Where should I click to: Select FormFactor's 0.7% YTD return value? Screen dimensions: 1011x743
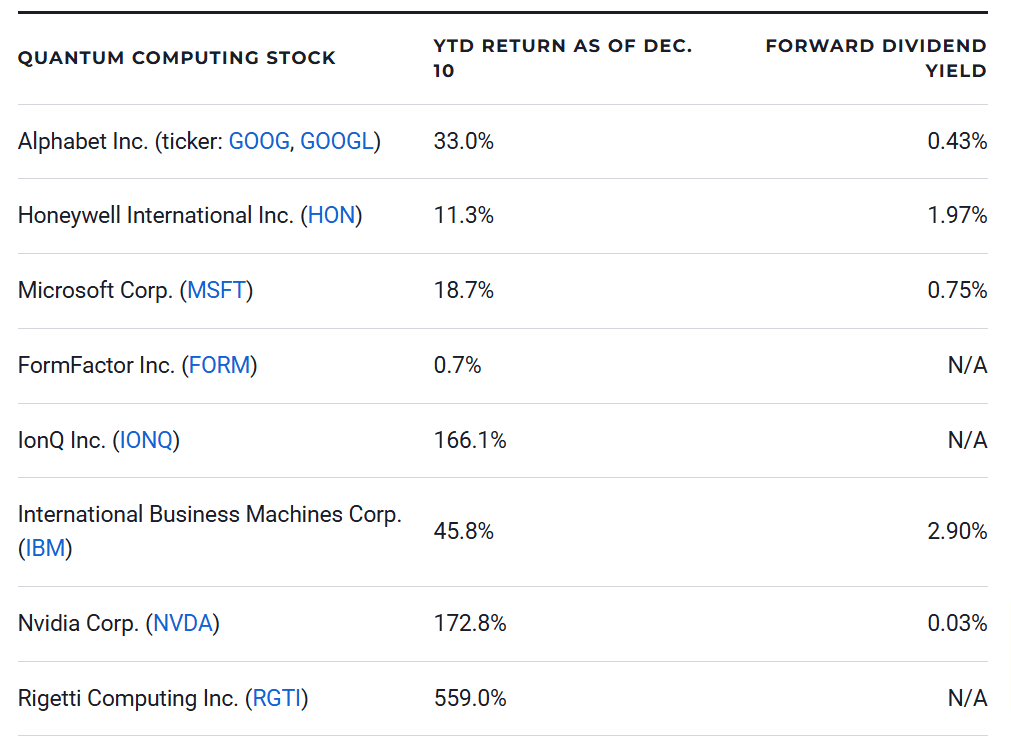458,366
